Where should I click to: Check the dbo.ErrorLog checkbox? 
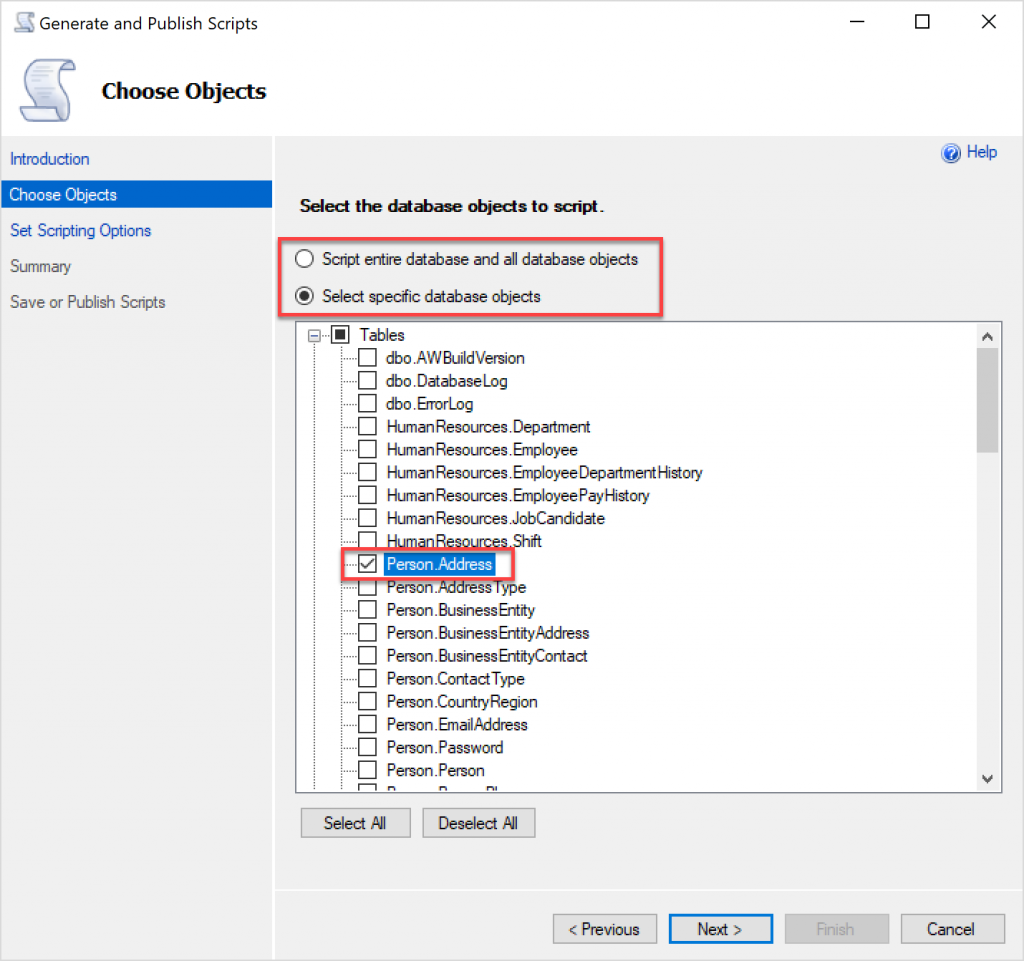(x=368, y=403)
